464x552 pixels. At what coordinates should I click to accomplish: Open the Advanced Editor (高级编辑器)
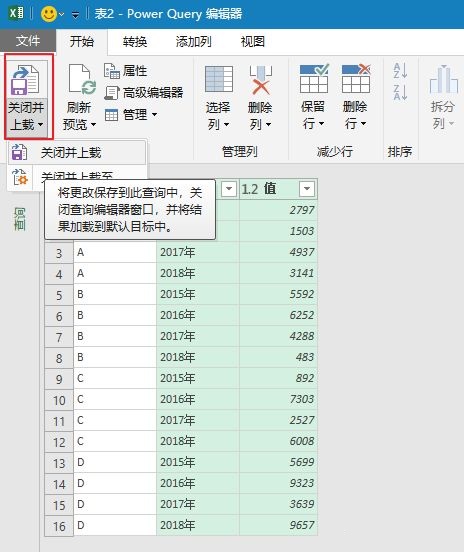(x=144, y=93)
